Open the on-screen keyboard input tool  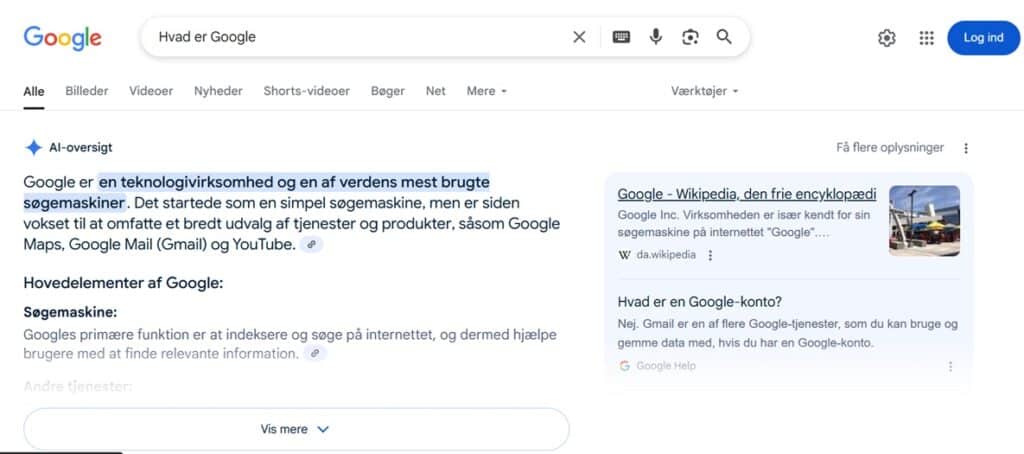tap(621, 37)
